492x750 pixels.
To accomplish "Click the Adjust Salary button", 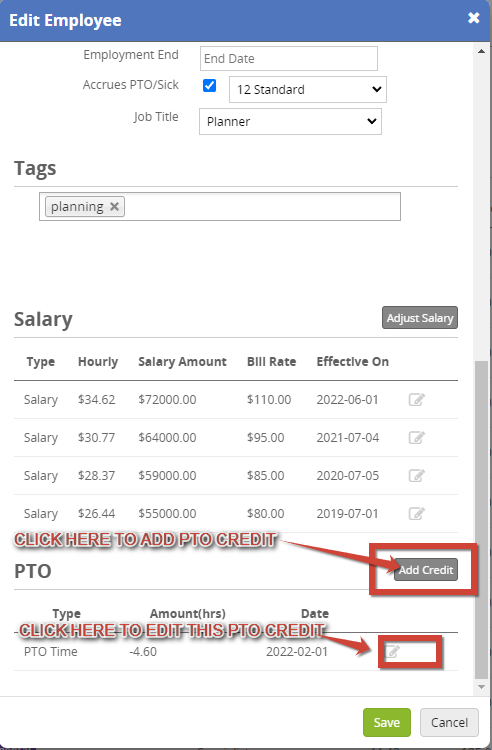I will (420, 318).
